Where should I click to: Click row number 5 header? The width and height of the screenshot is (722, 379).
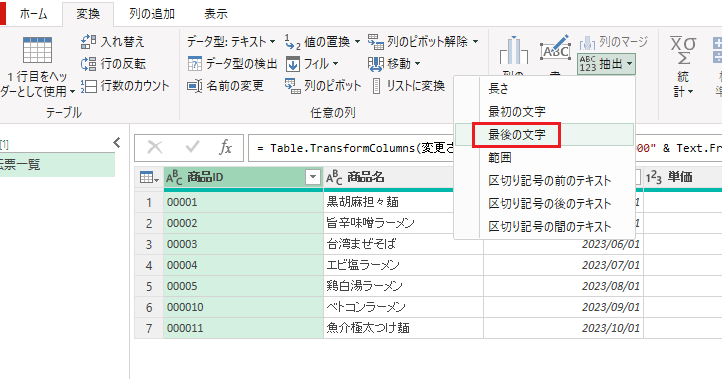coord(149,286)
